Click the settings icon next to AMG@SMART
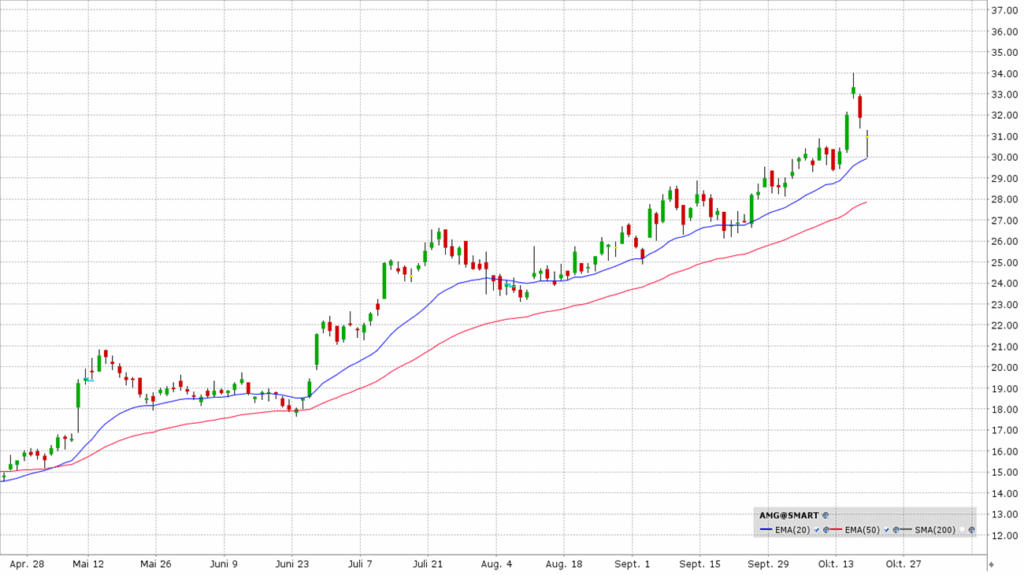 coord(826,515)
